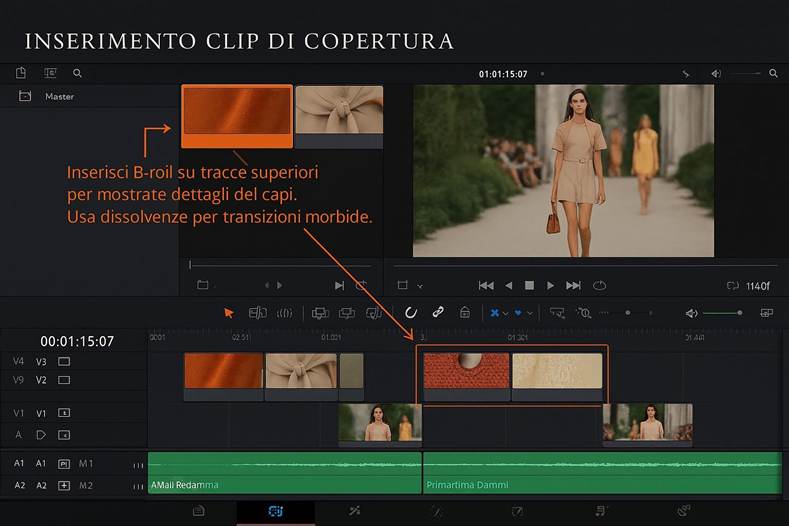789x526 pixels.
Task: Click the viewer timecode 01:01:15:07
Action: point(503,74)
